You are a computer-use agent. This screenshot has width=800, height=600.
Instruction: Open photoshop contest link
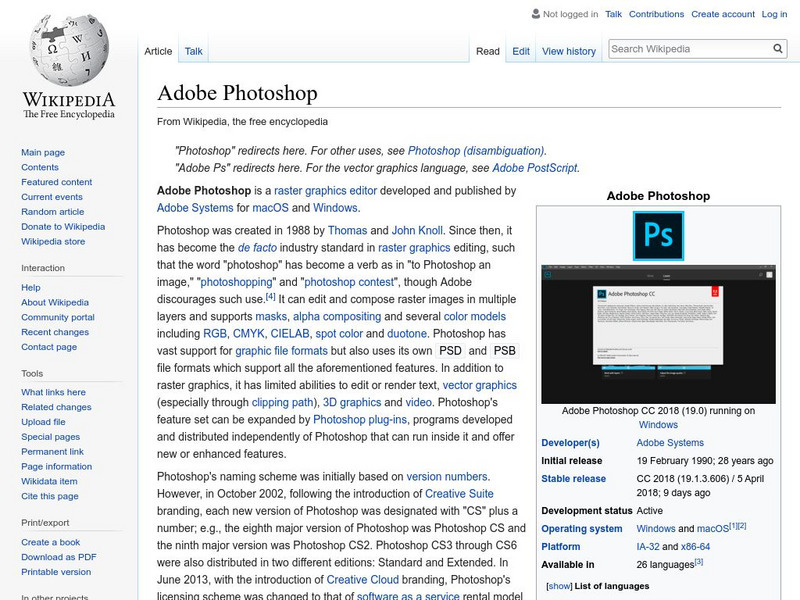click(x=349, y=282)
